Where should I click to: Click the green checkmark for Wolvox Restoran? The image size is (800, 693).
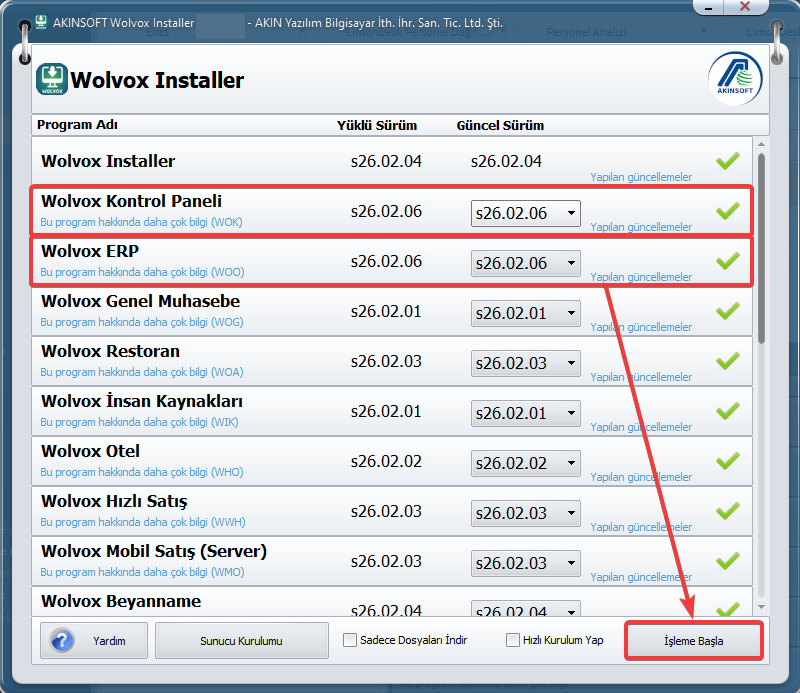tap(727, 361)
